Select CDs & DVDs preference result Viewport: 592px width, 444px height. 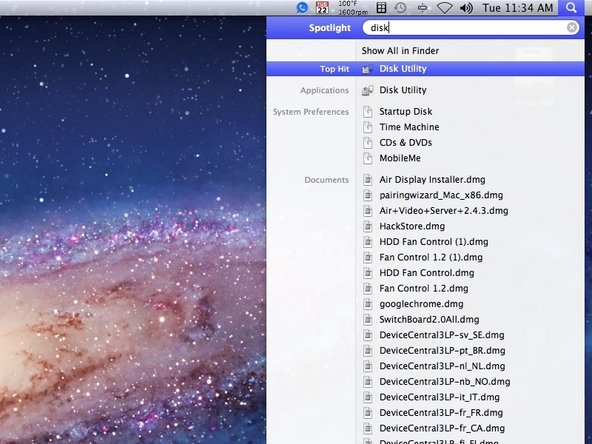coord(405,143)
